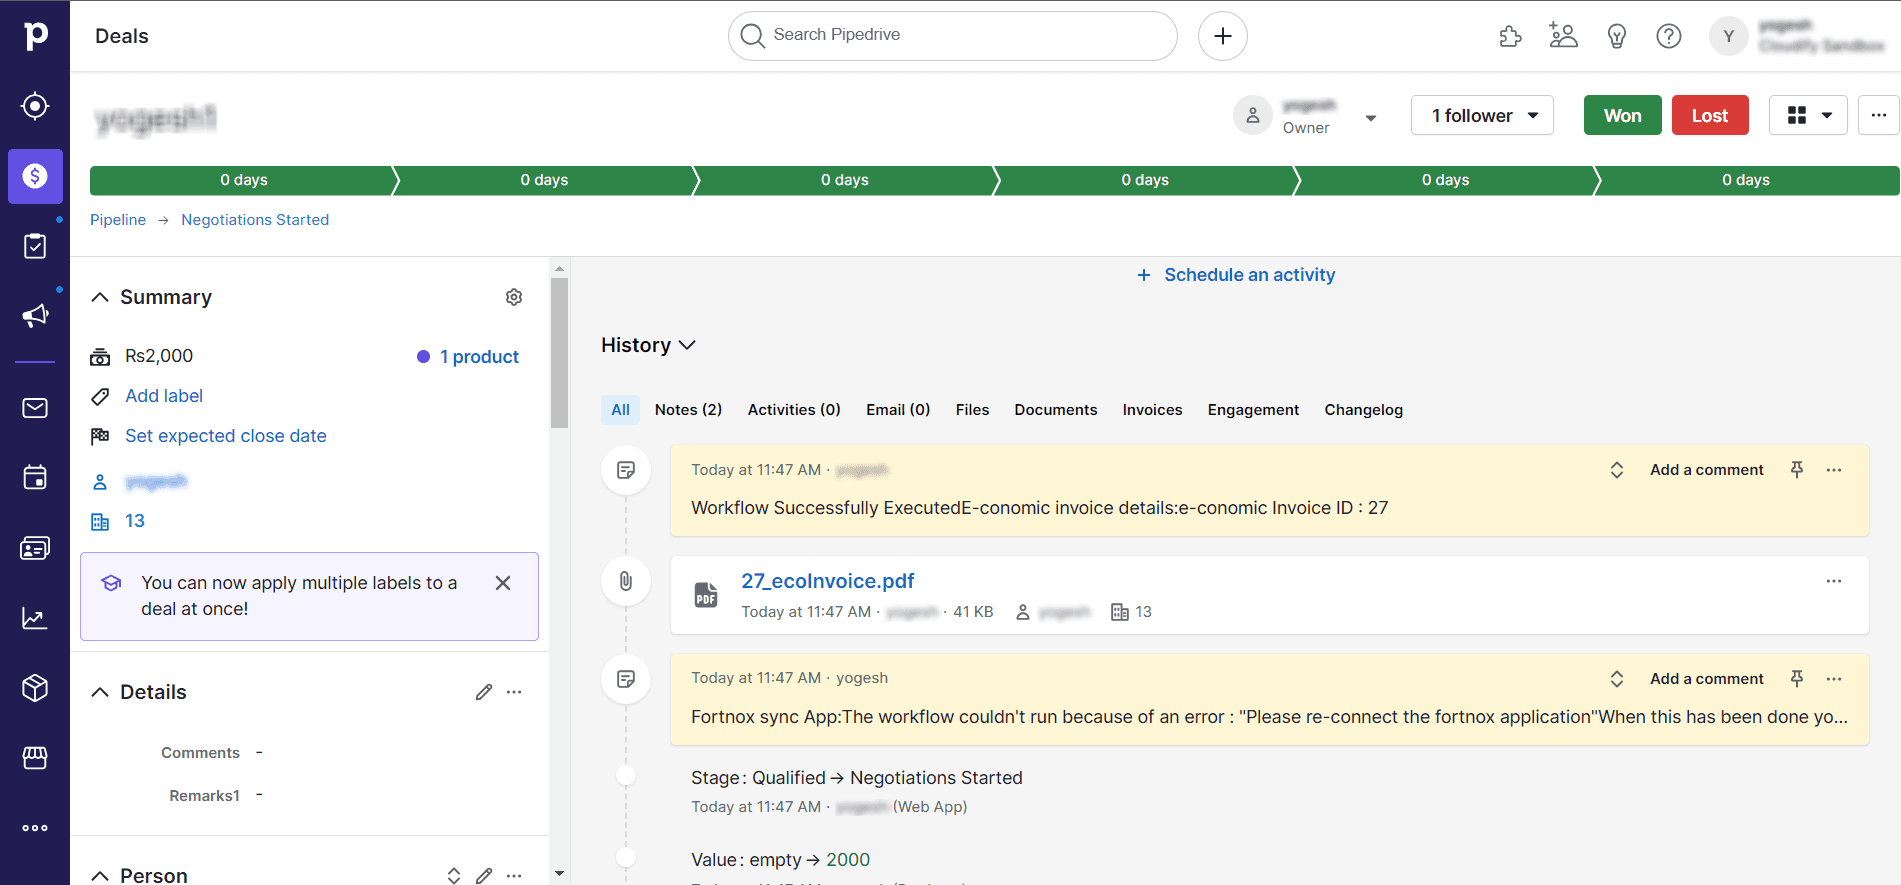Open Products box icon in sidebar

coord(35,688)
